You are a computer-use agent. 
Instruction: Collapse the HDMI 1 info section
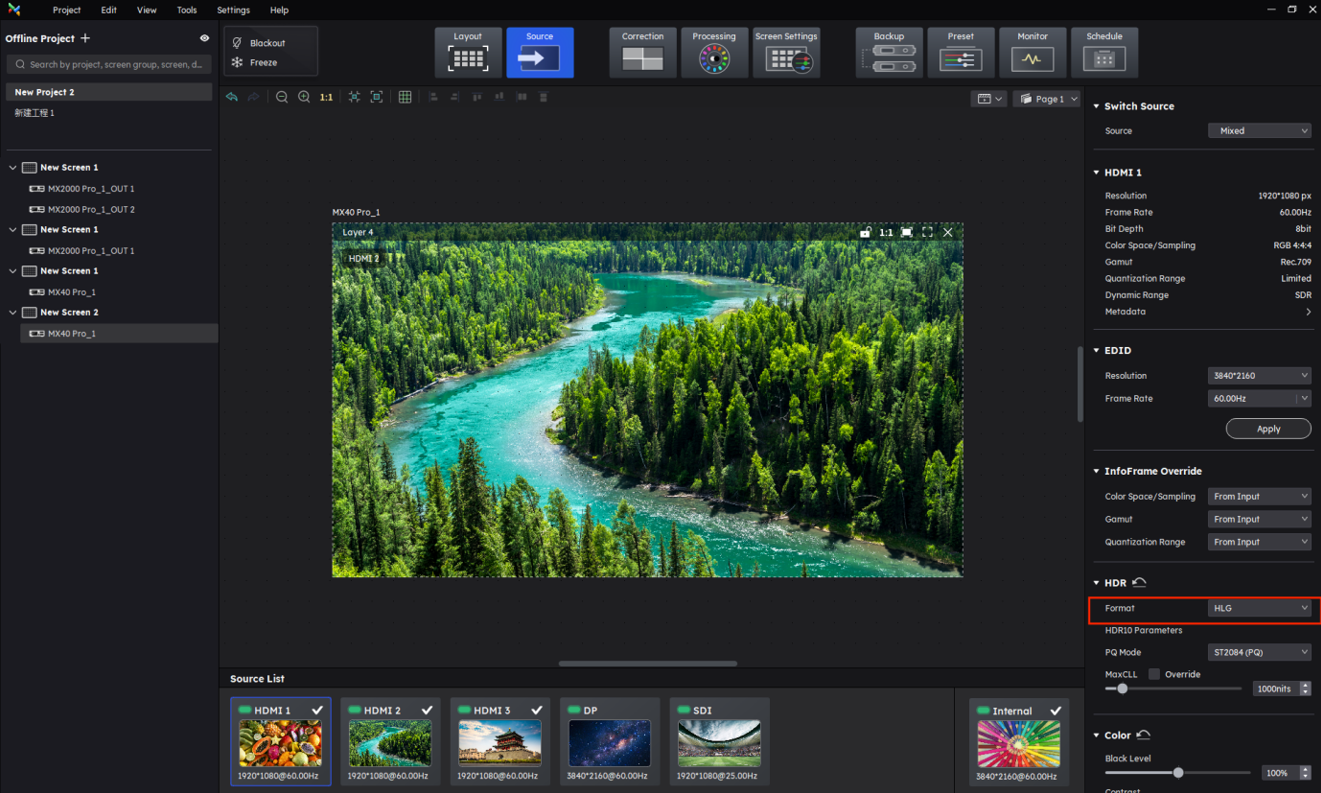tap(1096, 172)
